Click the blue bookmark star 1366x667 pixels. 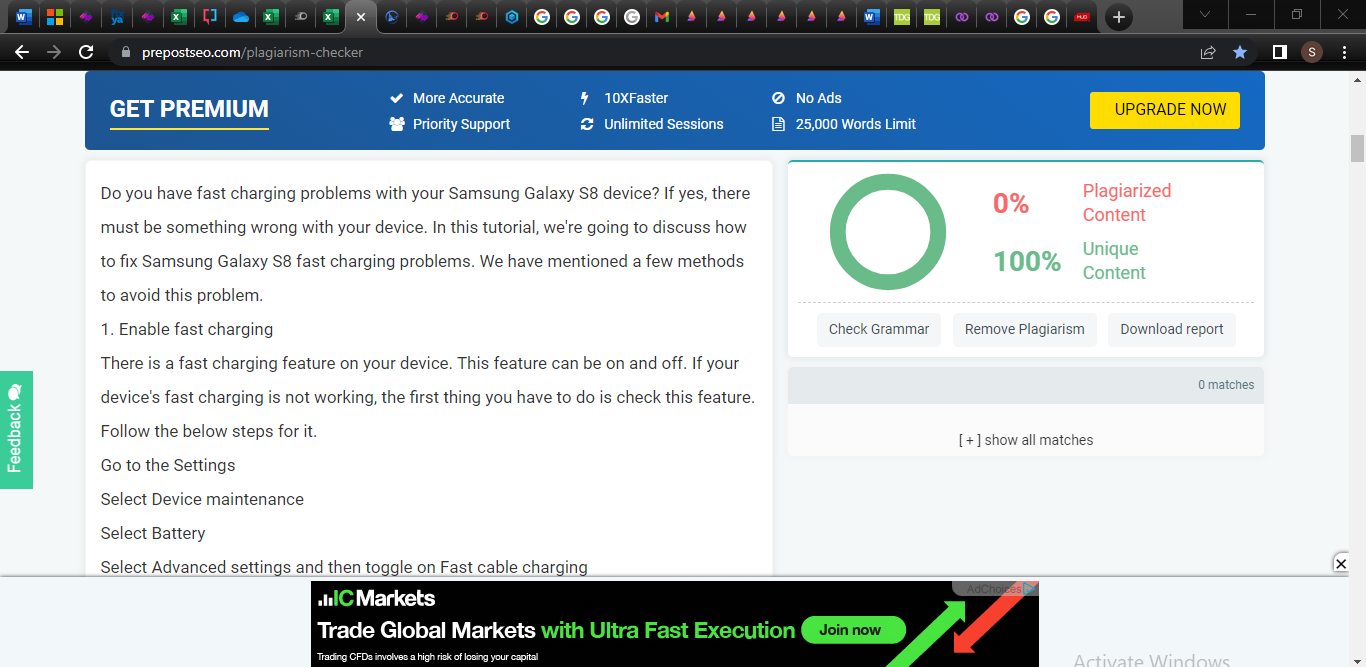pyautogui.click(x=1240, y=52)
